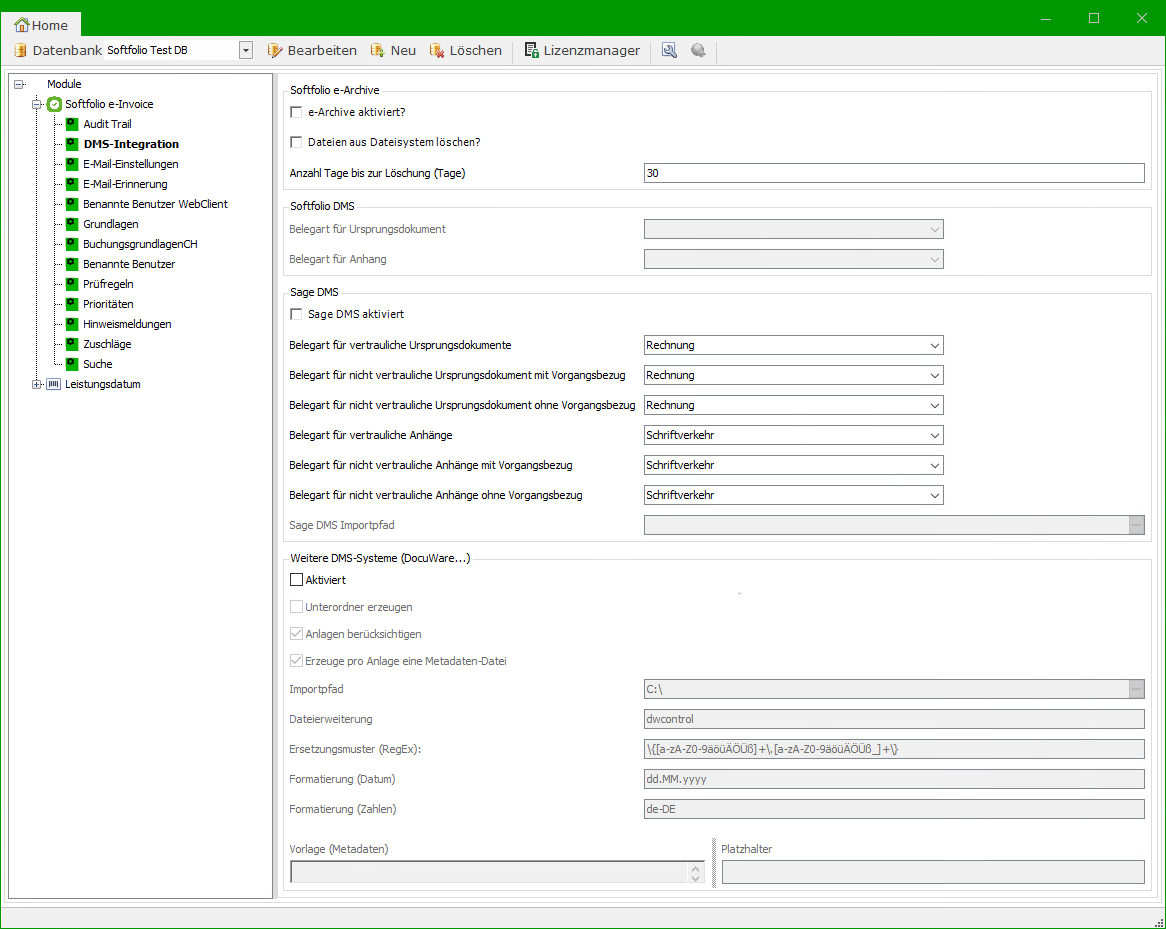The image size is (1166, 929).
Task: Tick Dateien aus Dateisystem löschen checkbox
Action: tap(296, 142)
